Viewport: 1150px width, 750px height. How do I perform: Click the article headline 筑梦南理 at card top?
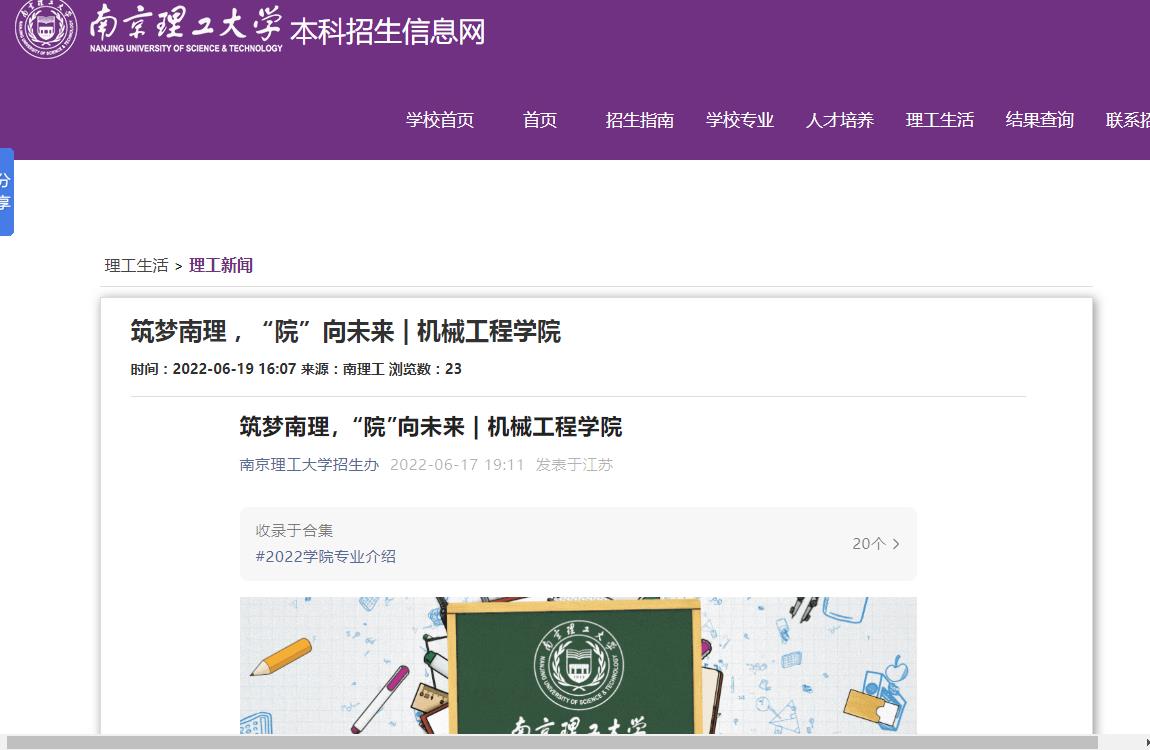345,331
